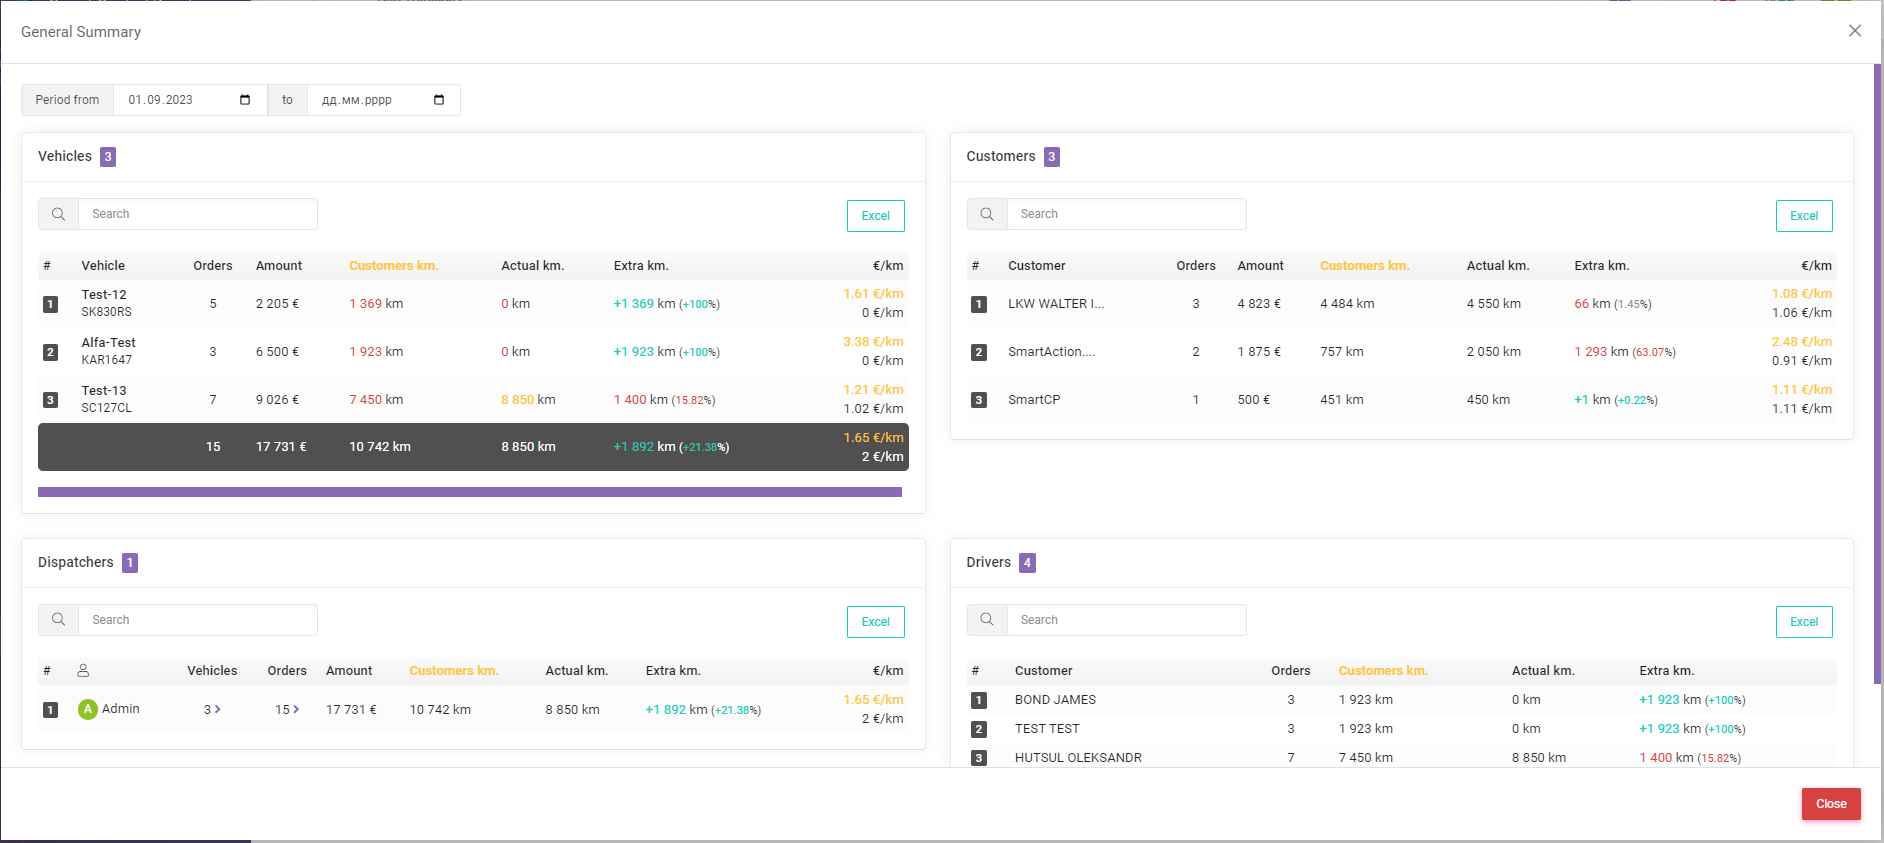Click the purple progress bar under Vehicles
The height and width of the screenshot is (843, 1884).
(x=470, y=492)
